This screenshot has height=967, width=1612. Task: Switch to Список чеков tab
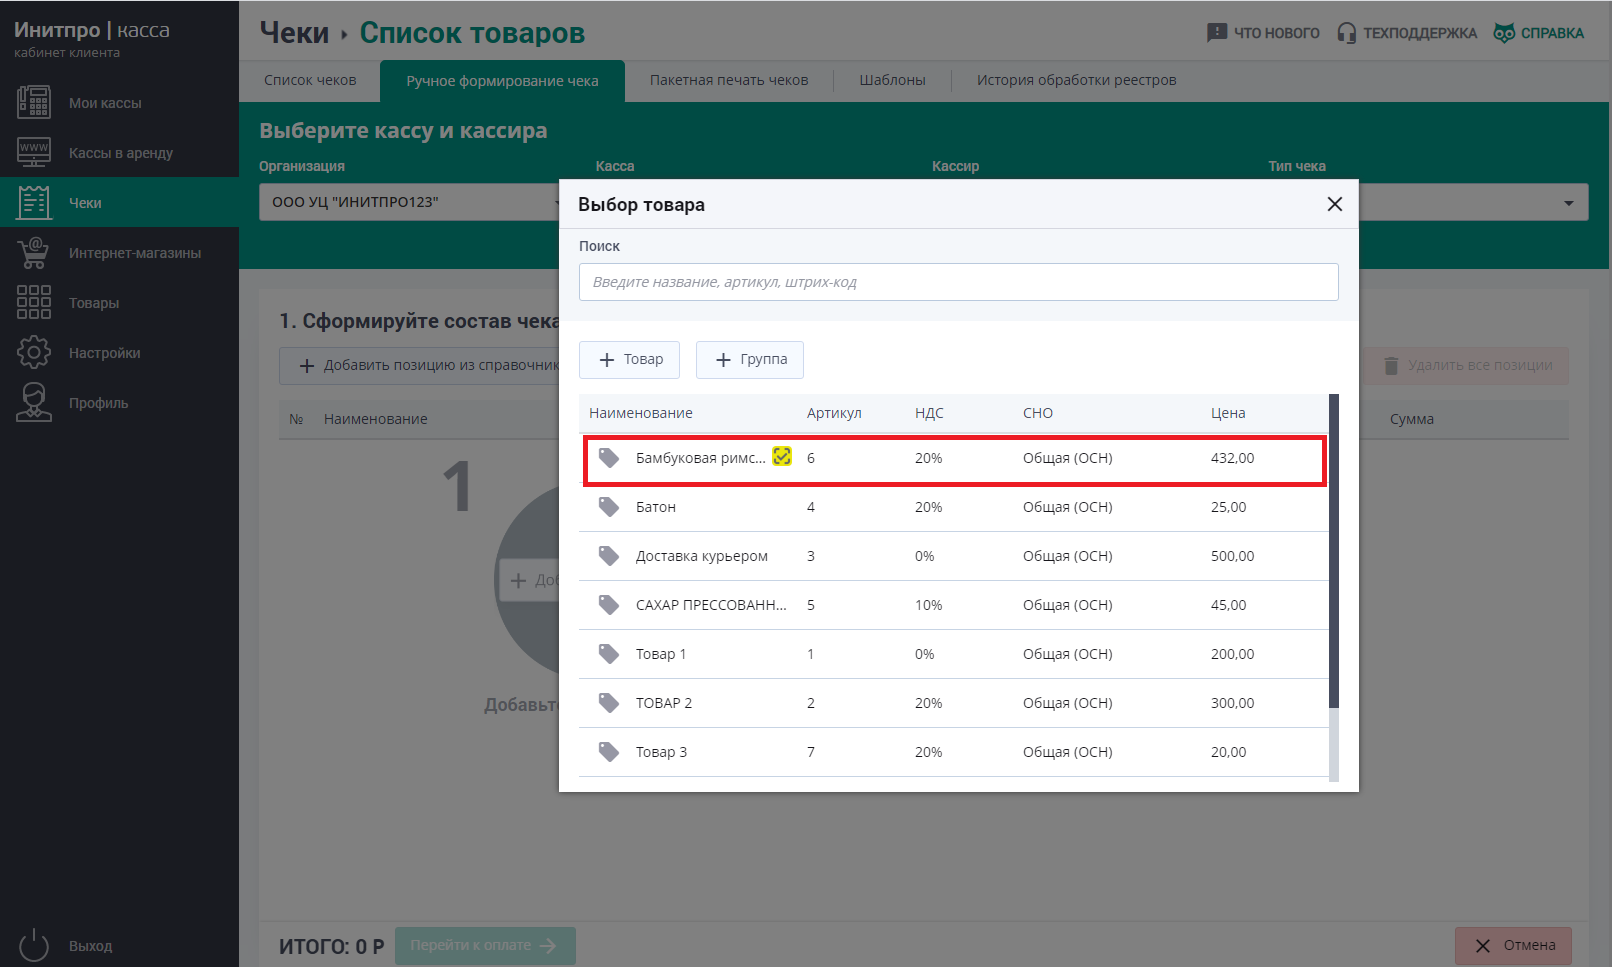tap(310, 80)
